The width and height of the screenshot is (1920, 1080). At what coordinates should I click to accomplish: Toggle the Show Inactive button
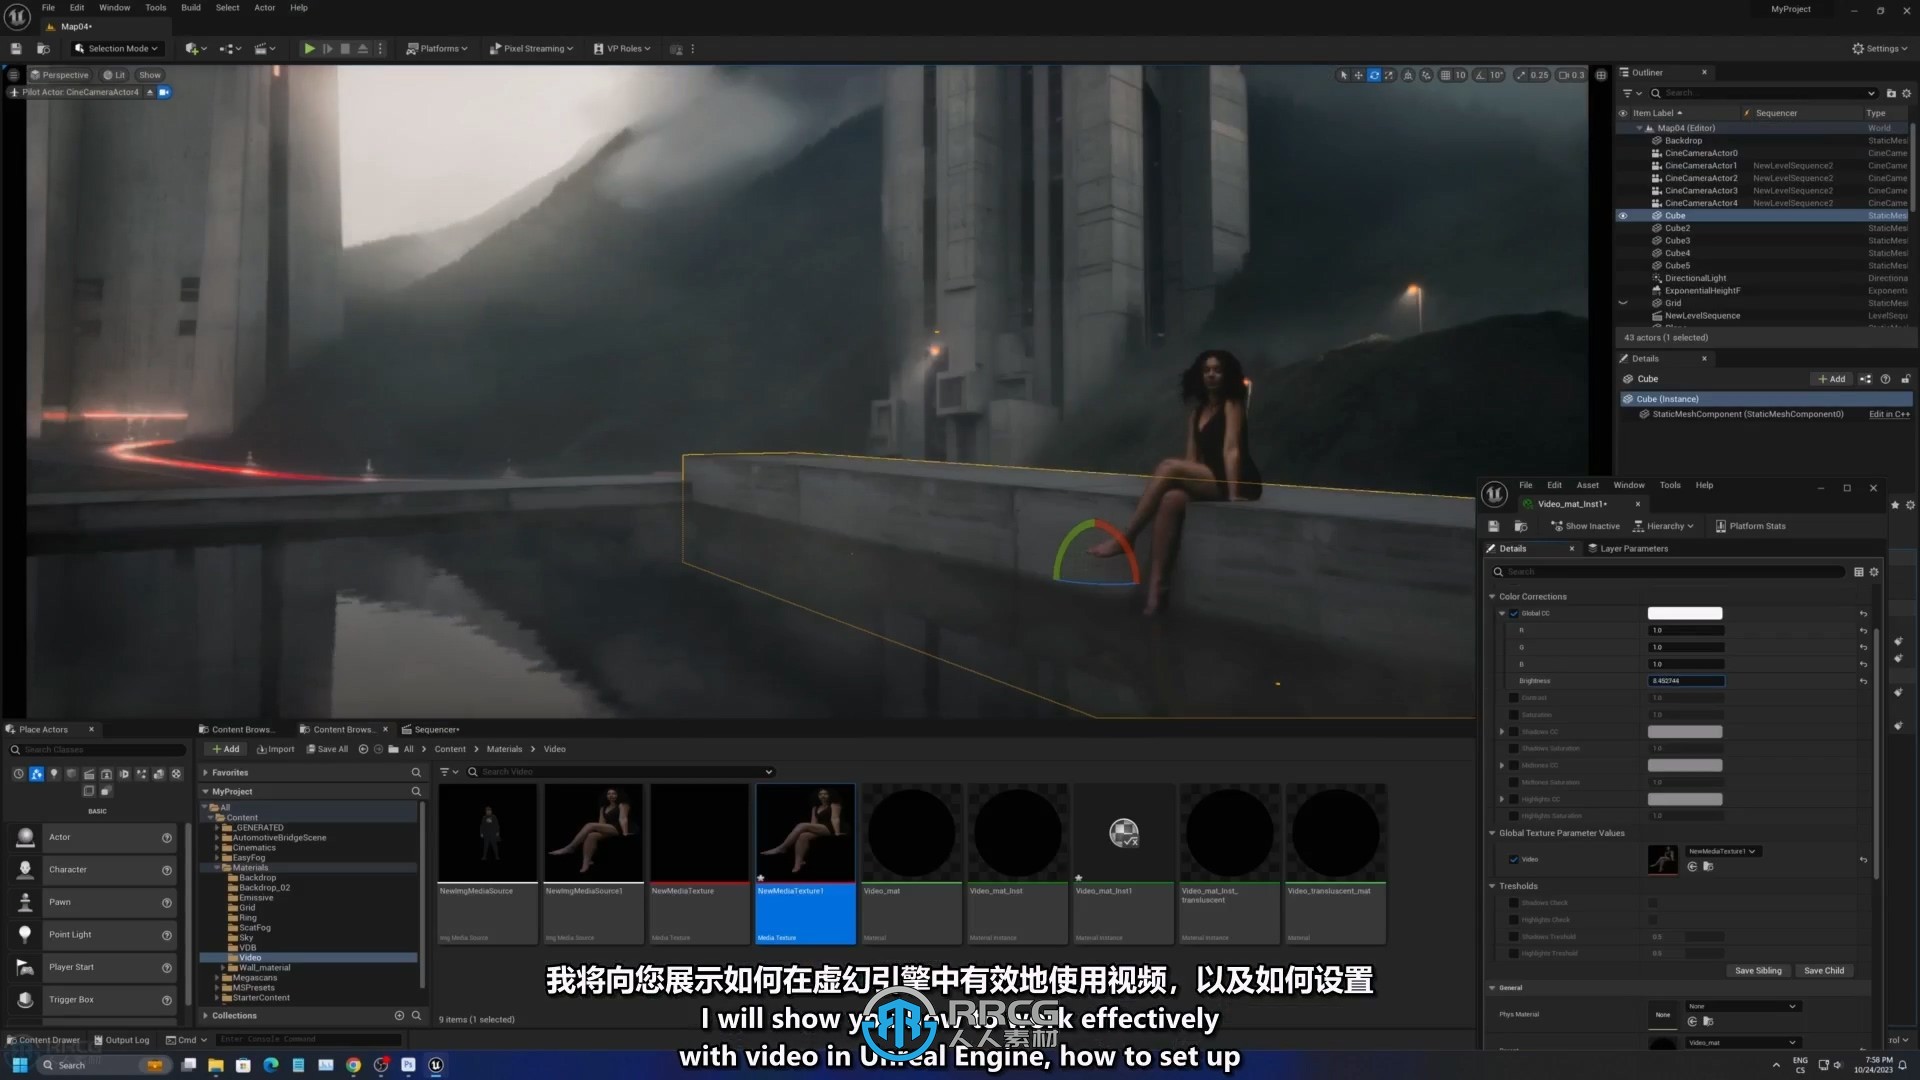(1582, 525)
